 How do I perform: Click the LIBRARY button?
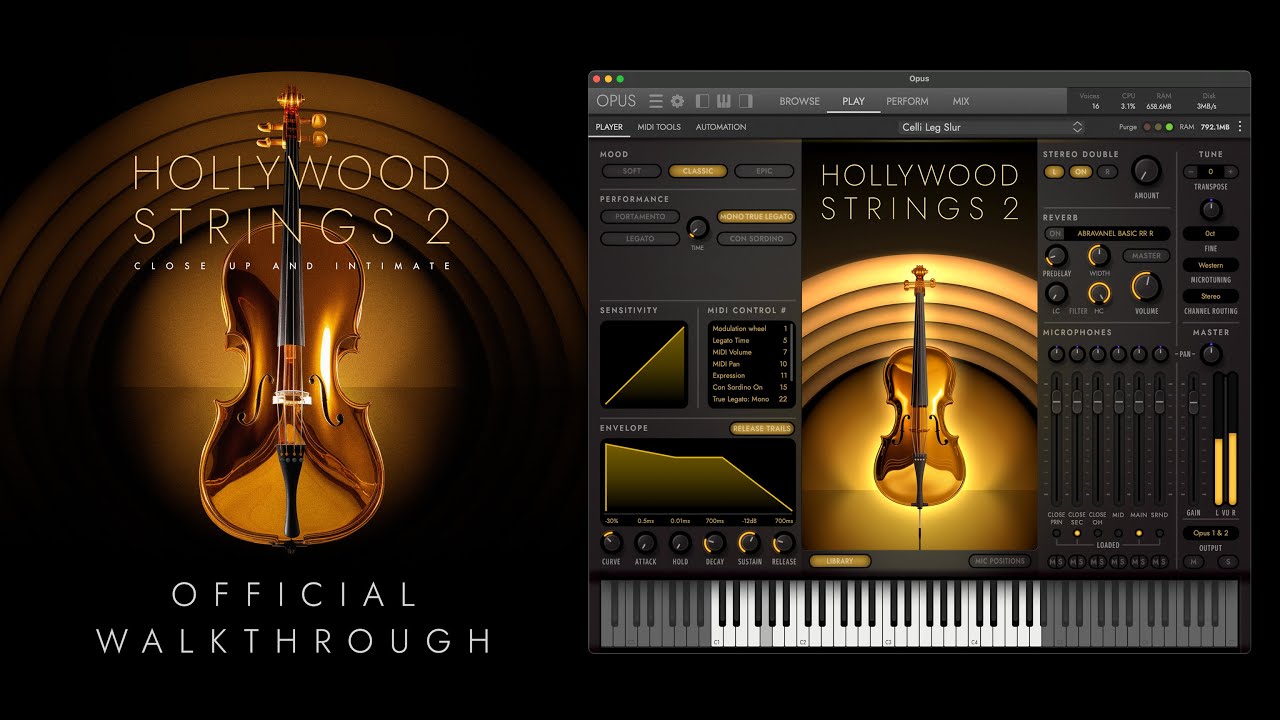[840, 561]
